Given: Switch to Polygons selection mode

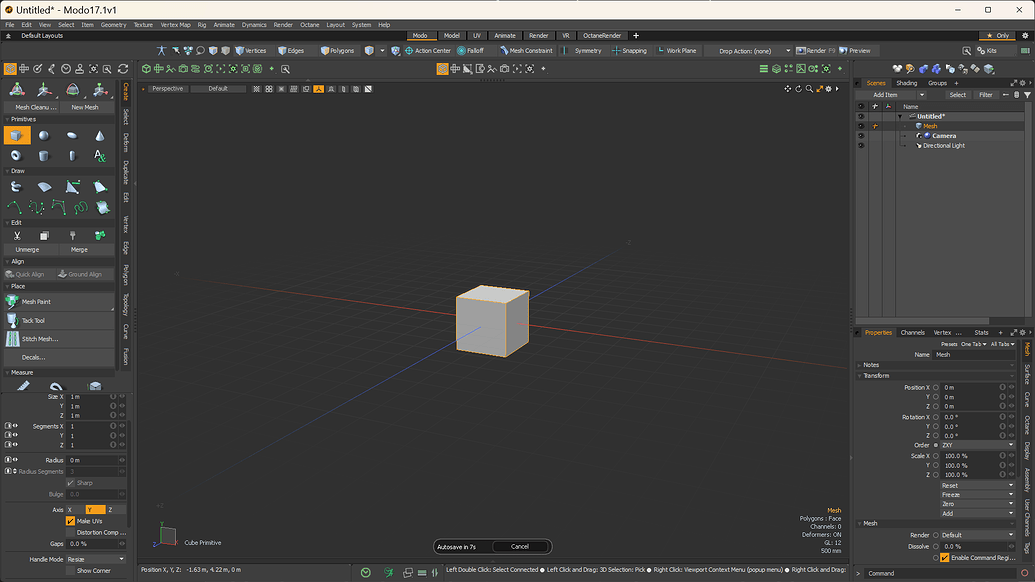Looking at the screenshot, I should coord(337,50).
